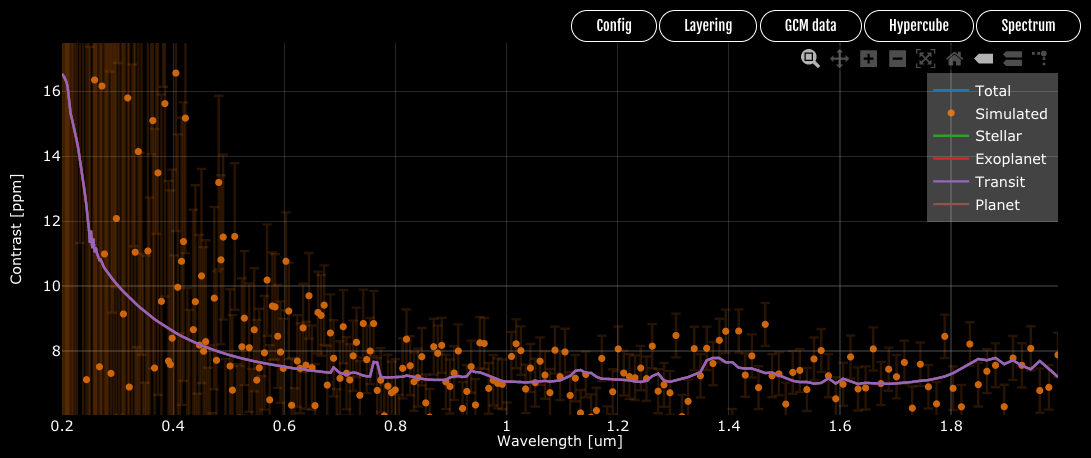Image resolution: width=1091 pixels, height=458 pixels.
Task: Switch to the Layering tab
Action: coord(708,26)
